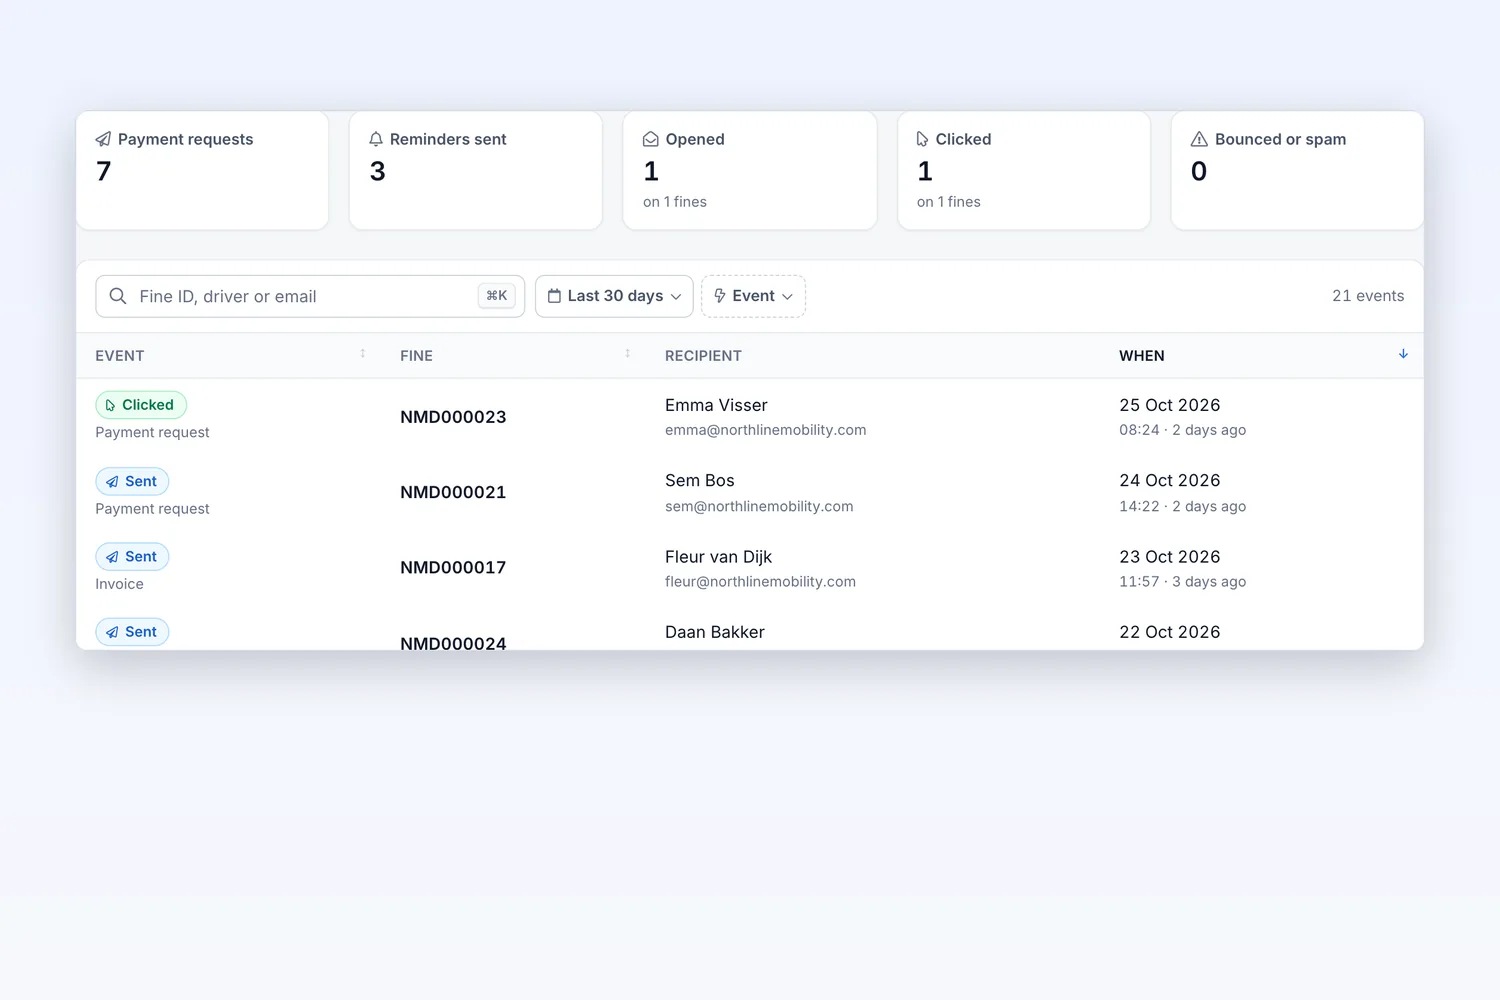This screenshot has height=1000, width=1500.
Task: Click the date 23 Oct 2026
Action: click(1170, 557)
